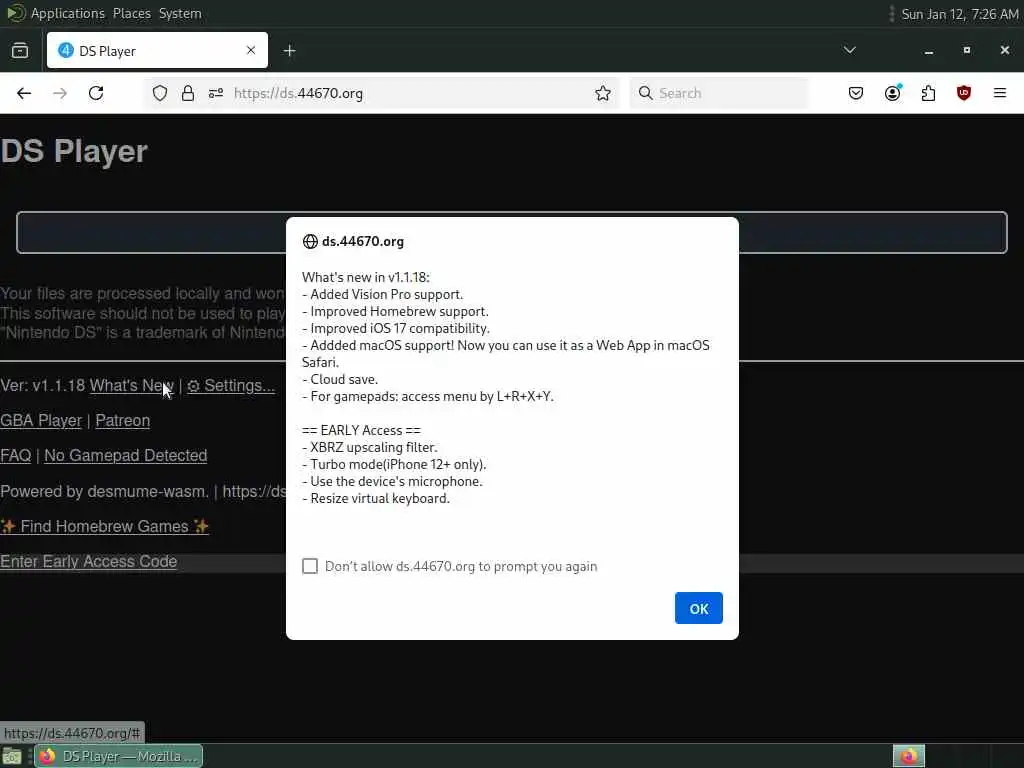
Task: Click the show desktop icon in bottom panel
Action: click(12, 756)
